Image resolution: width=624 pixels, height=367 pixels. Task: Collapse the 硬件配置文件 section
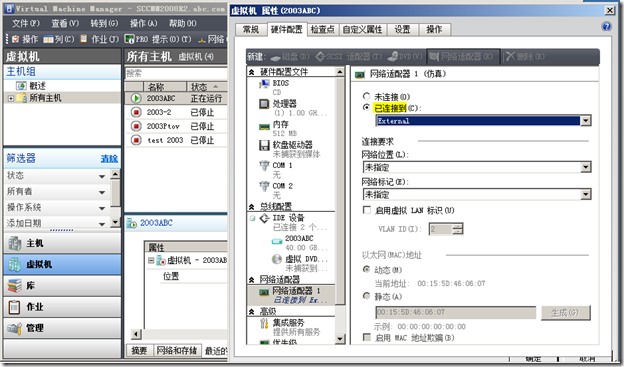pos(252,72)
